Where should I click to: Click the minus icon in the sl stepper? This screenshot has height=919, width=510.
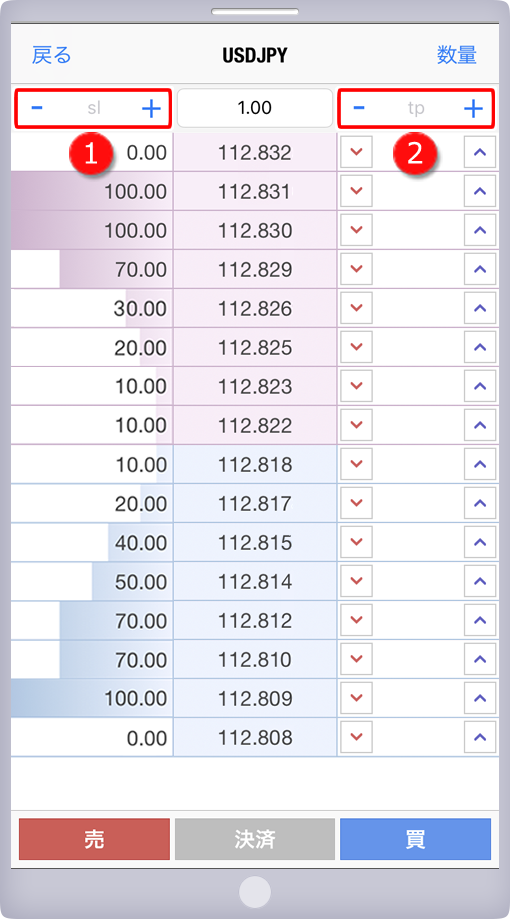coord(36,108)
